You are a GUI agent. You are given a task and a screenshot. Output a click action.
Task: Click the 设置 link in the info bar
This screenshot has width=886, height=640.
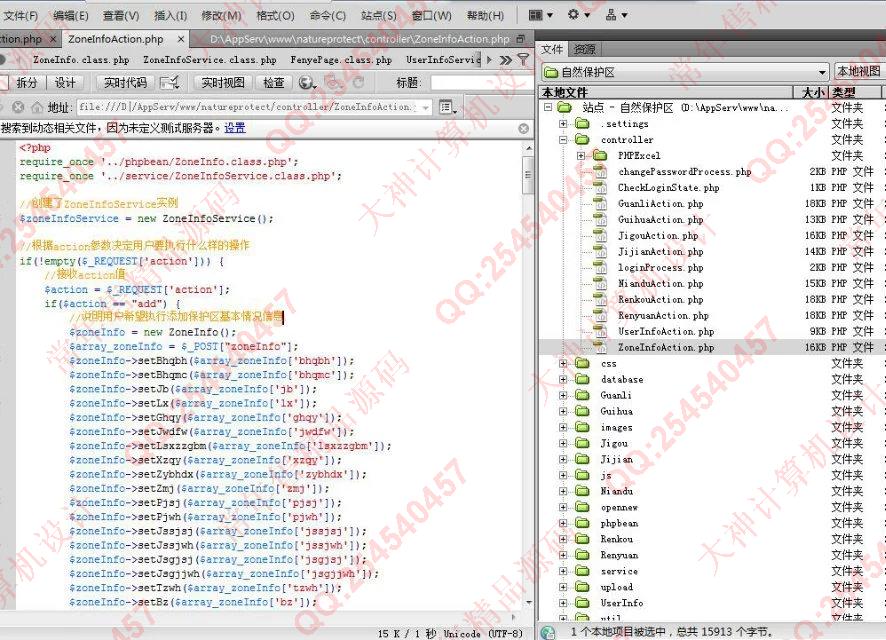235,128
